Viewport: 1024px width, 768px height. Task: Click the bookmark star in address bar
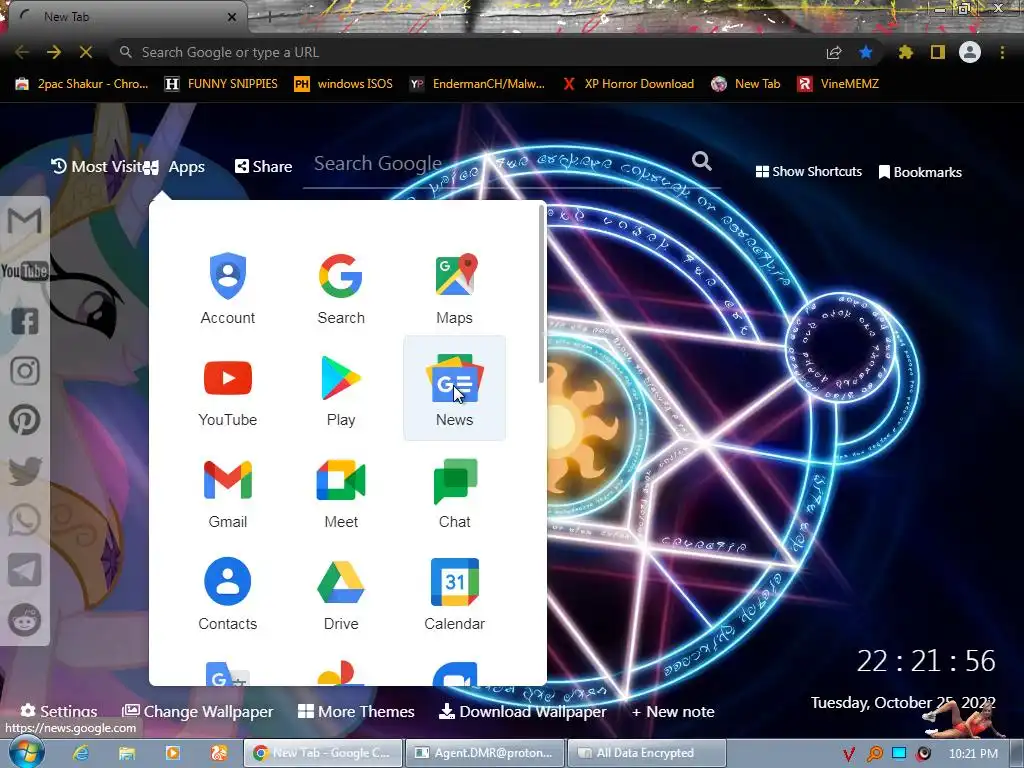866,52
